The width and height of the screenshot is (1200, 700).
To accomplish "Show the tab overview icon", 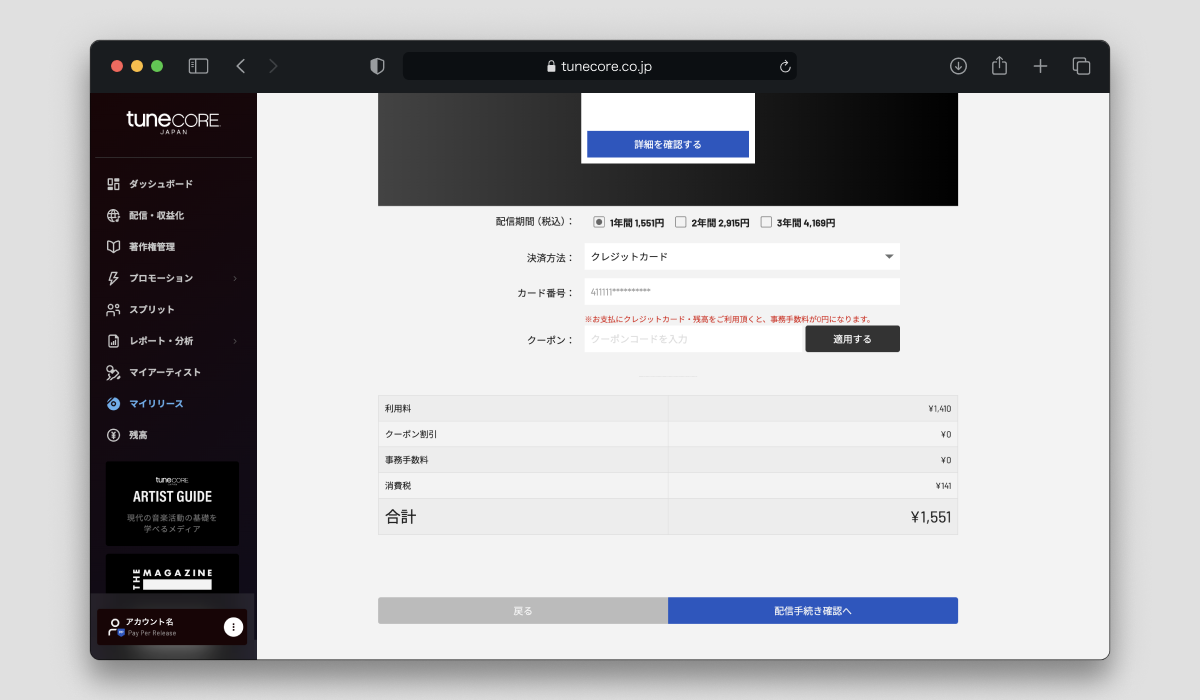I will point(1081,66).
